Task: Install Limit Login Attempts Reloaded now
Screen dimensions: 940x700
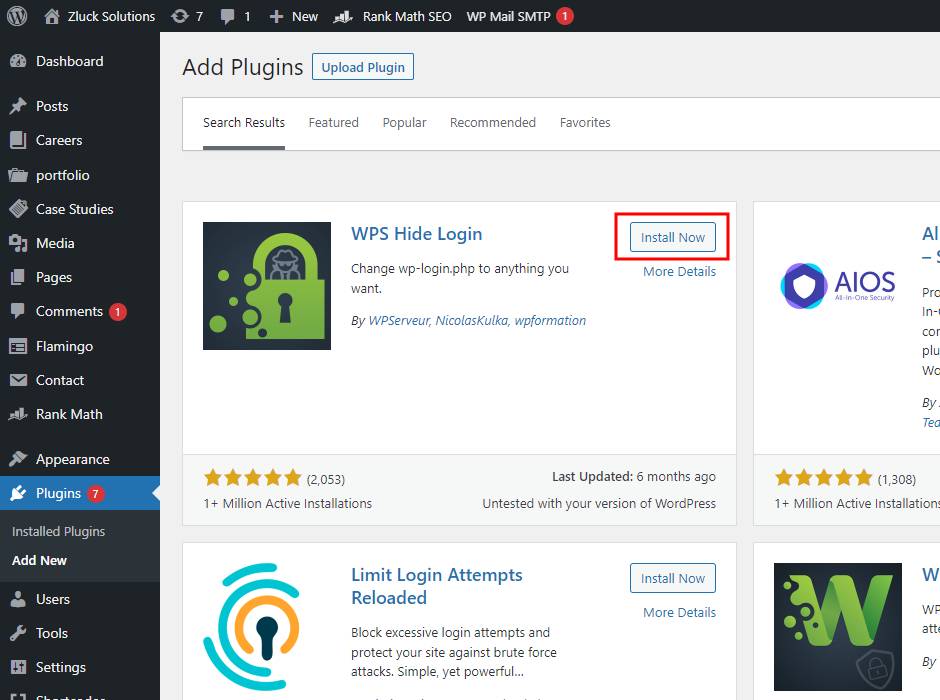Action: 673,578
